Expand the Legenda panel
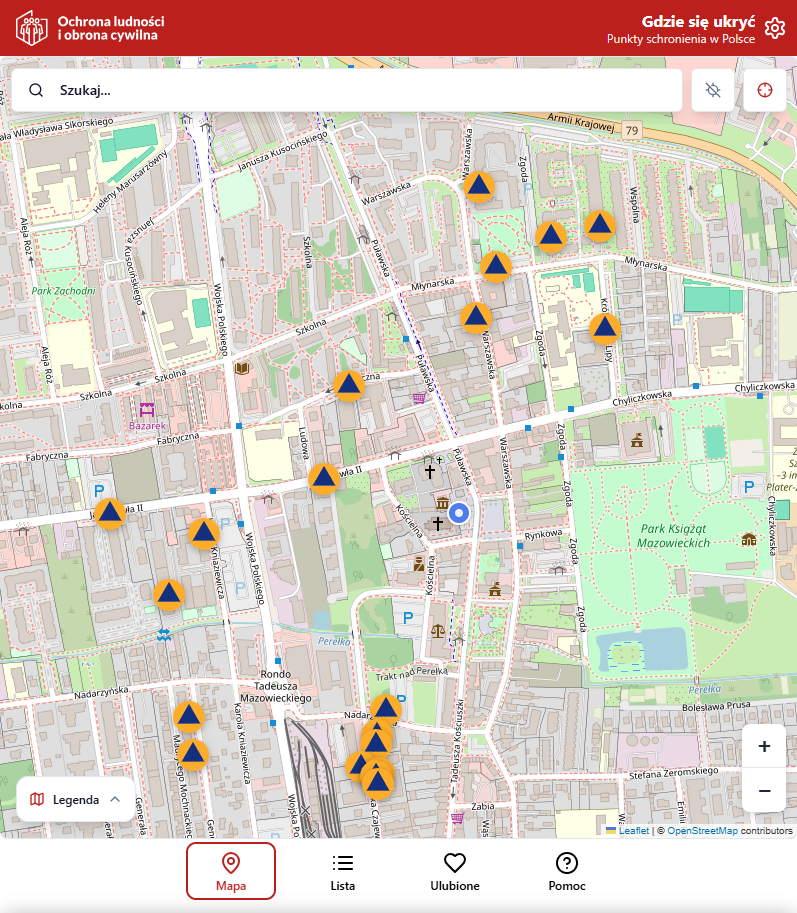 (75, 799)
